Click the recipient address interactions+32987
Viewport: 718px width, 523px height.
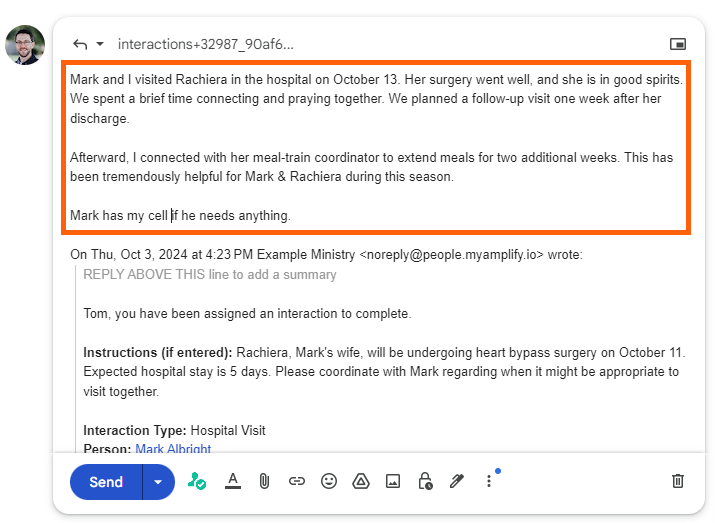coord(206,44)
